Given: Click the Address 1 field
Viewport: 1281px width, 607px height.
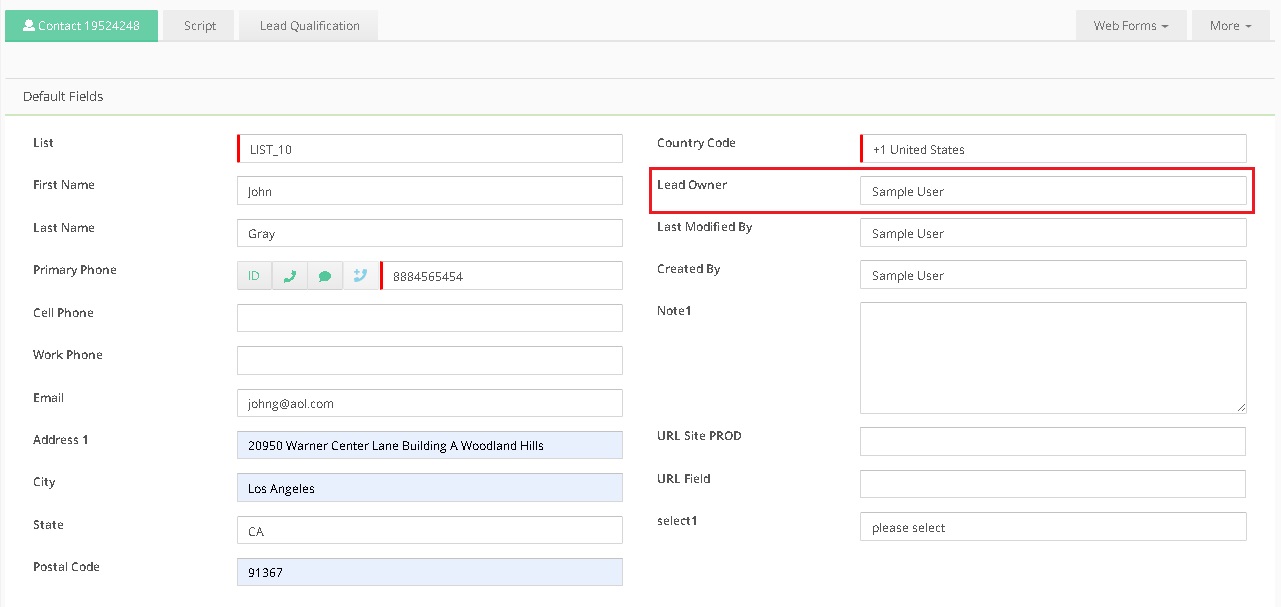Looking at the screenshot, I should 430,445.
